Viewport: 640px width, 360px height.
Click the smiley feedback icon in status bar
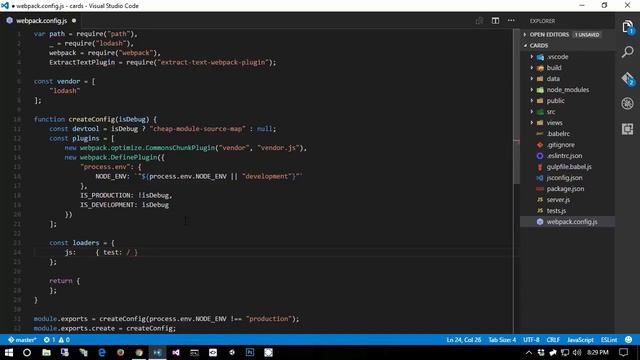coord(629,340)
